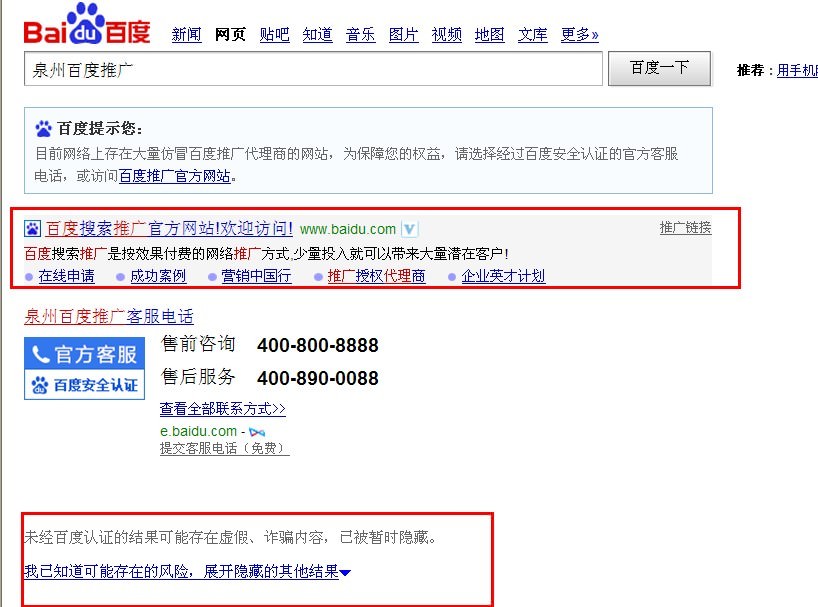818x607 pixels.
Task: Focus the search box containing 泉州百度推广
Action: [x=313, y=69]
